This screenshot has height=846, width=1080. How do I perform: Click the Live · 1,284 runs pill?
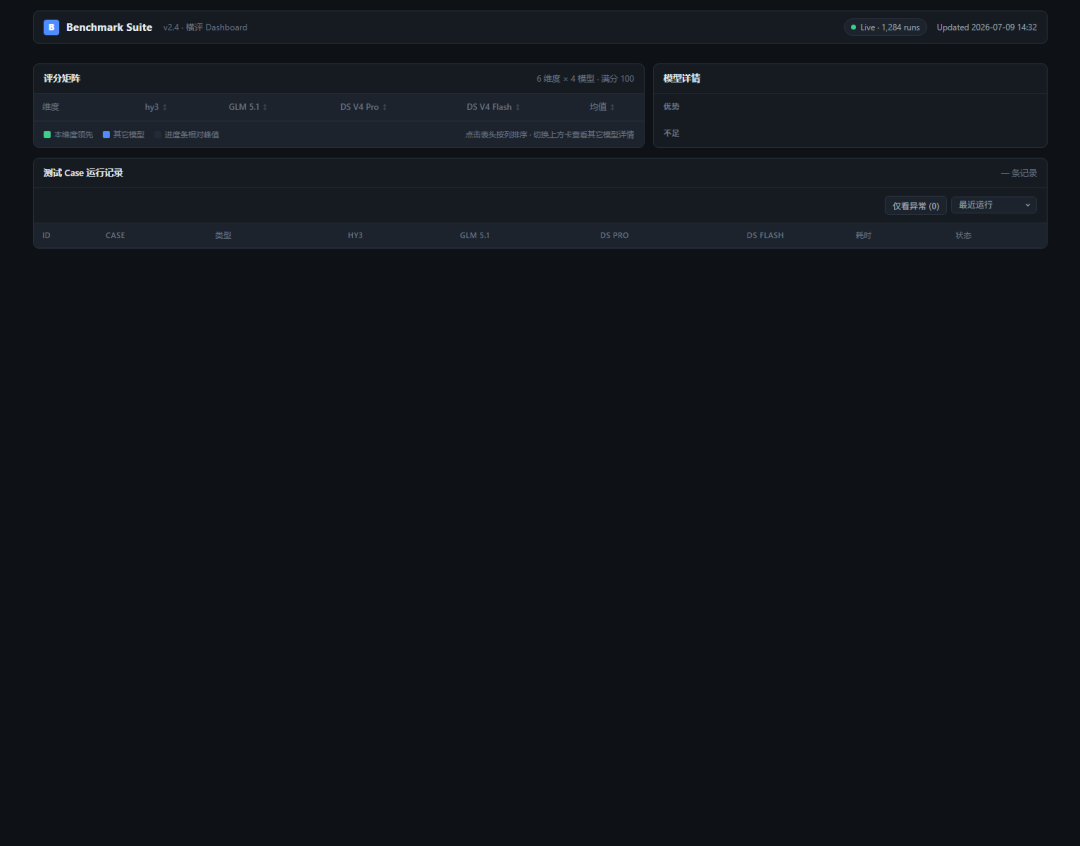coord(885,28)
